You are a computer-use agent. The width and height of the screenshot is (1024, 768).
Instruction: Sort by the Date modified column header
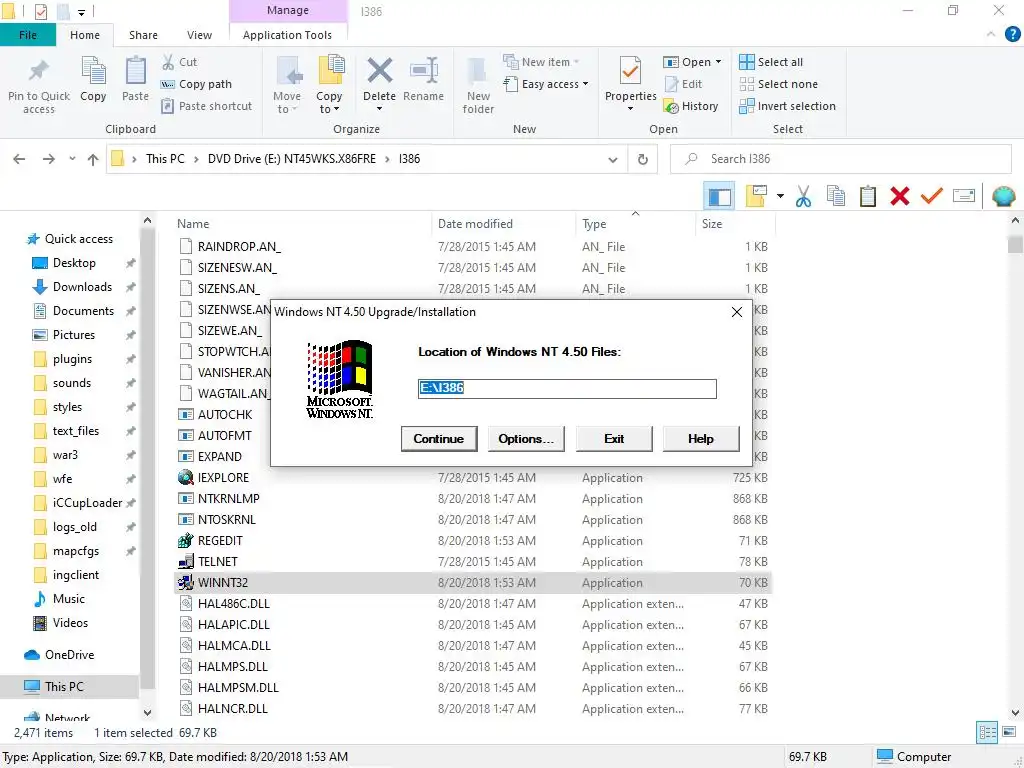click(475, 223)
